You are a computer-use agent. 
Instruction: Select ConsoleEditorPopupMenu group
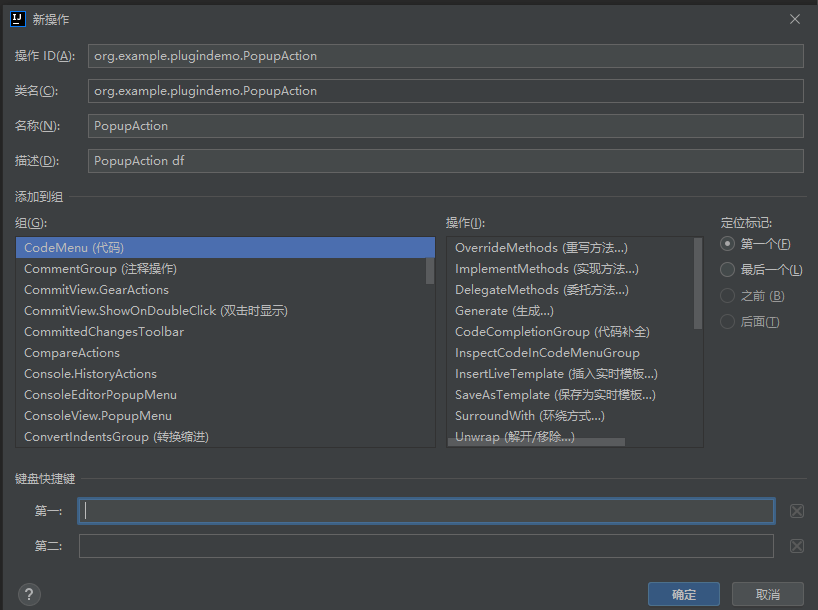point(225,395)
